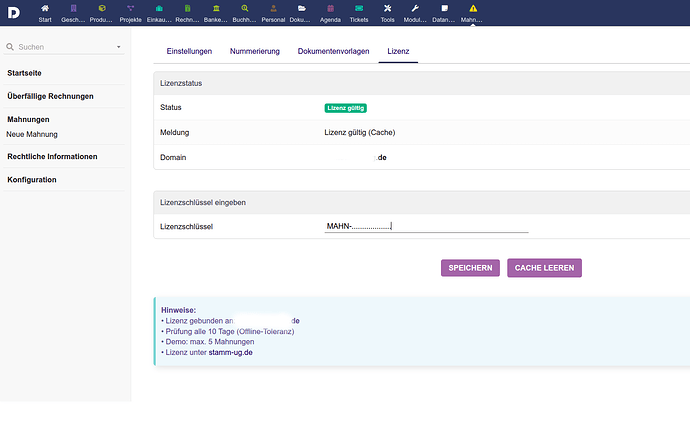This screenshot has width=690, height=431.
Task: Click the Lizenzschlüssel input field
Action: (x=425, y=226)
